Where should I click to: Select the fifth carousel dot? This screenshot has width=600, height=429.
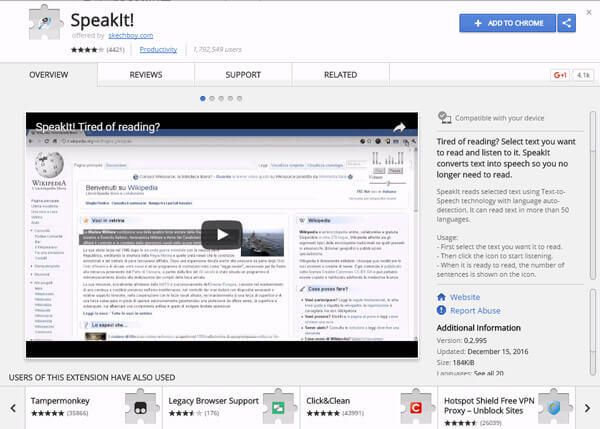click(240, 98)
